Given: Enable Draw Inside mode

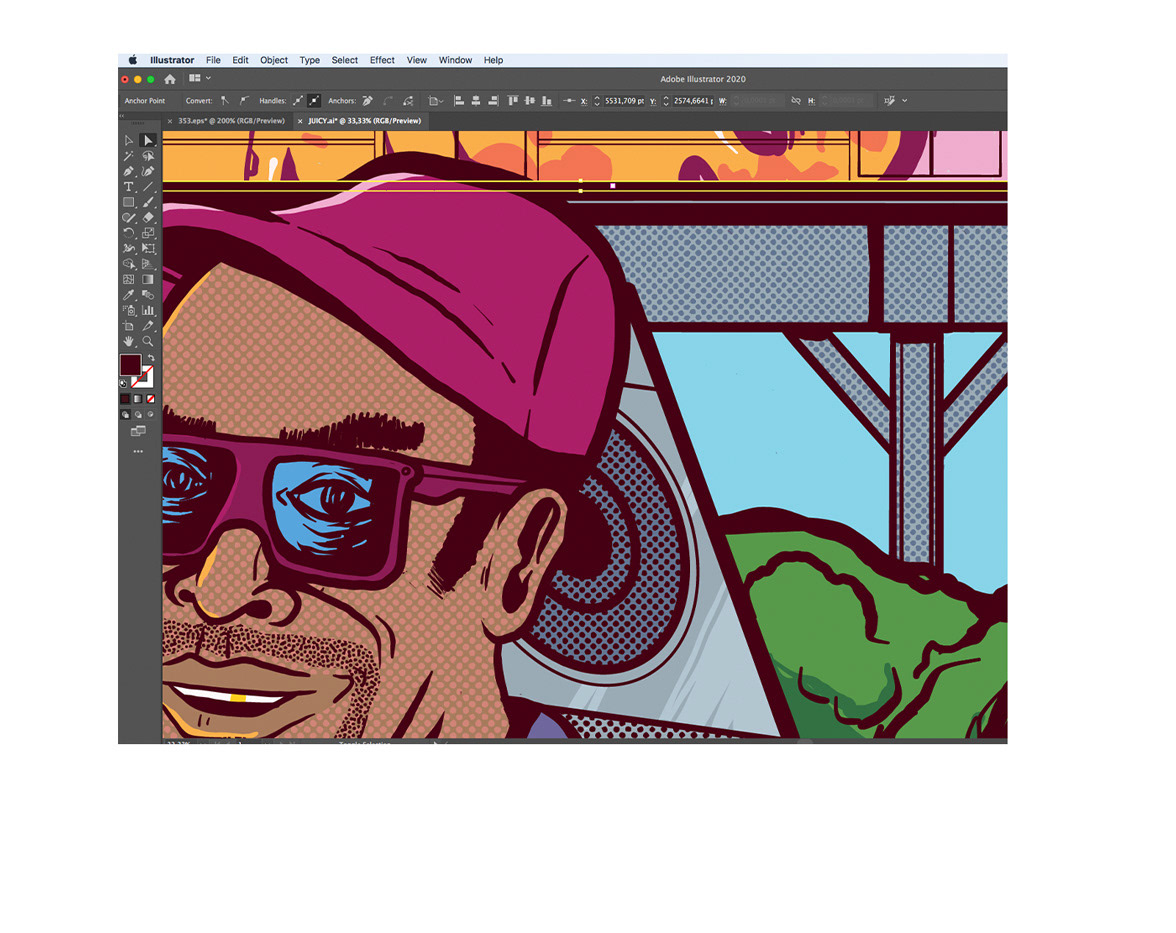Looking at the screenshot, I should click(x=151, y=414).
